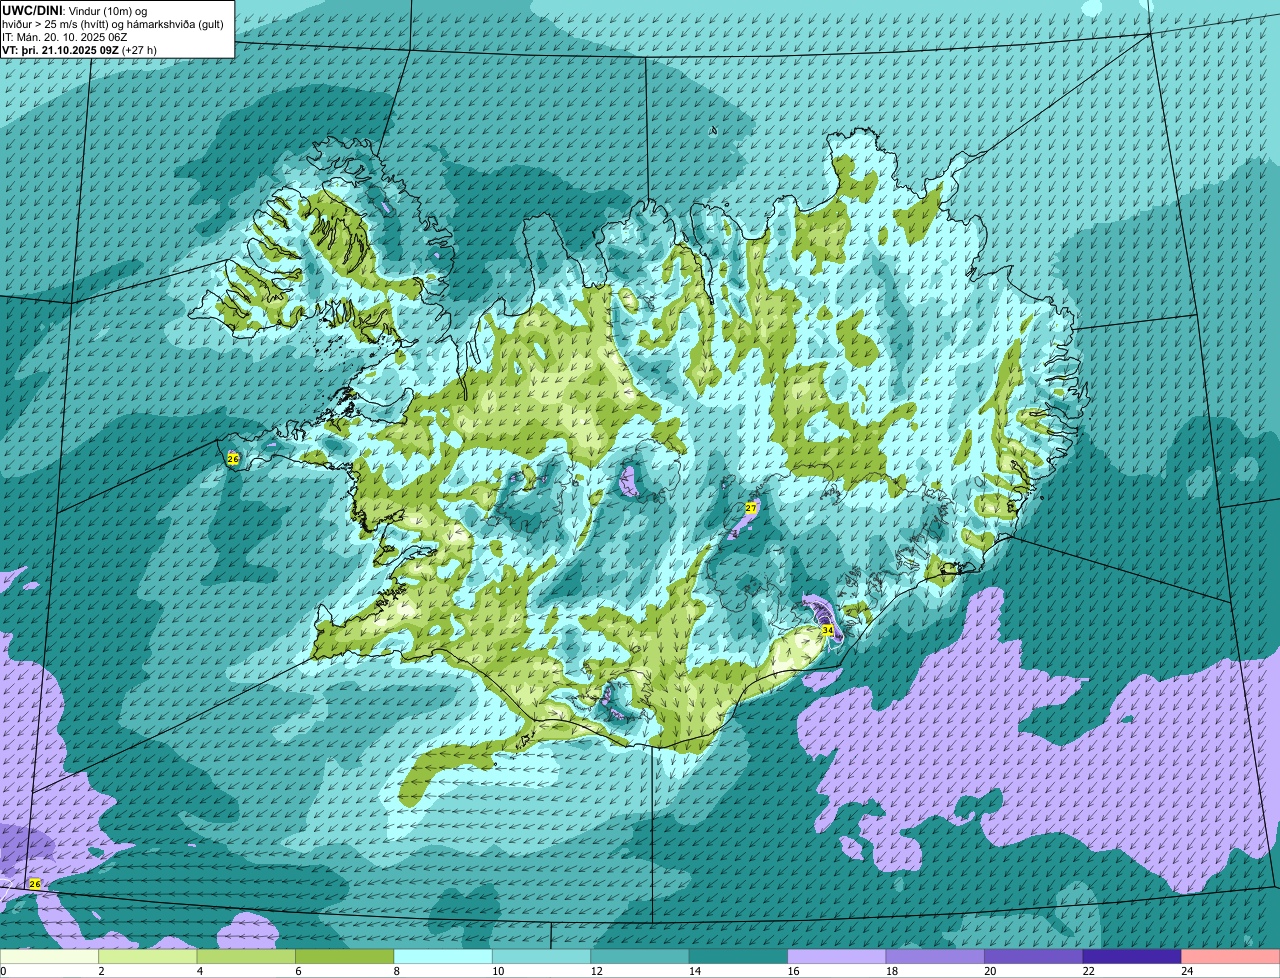
Task: Click the 10–12 m/s light turquoise legend swatch
Action: click(543, 956)
